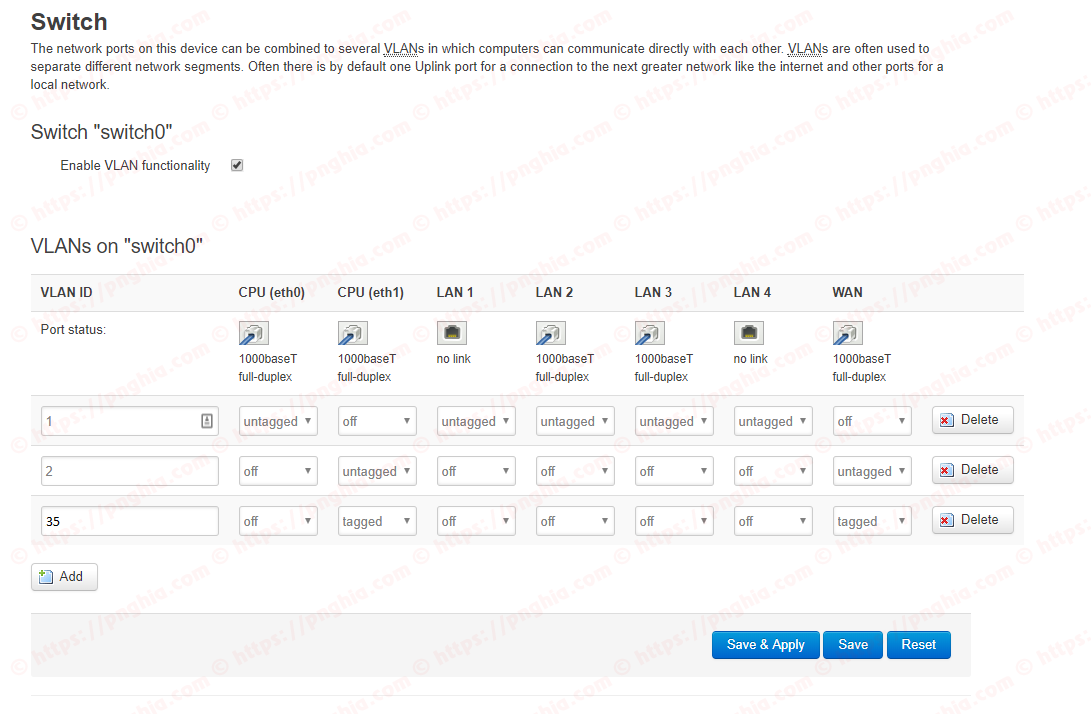Open the VLAN 1 CPU (eth0) tagging dropdown
The width and height of the screenshot is (1091, 714).
click(278, 421)
